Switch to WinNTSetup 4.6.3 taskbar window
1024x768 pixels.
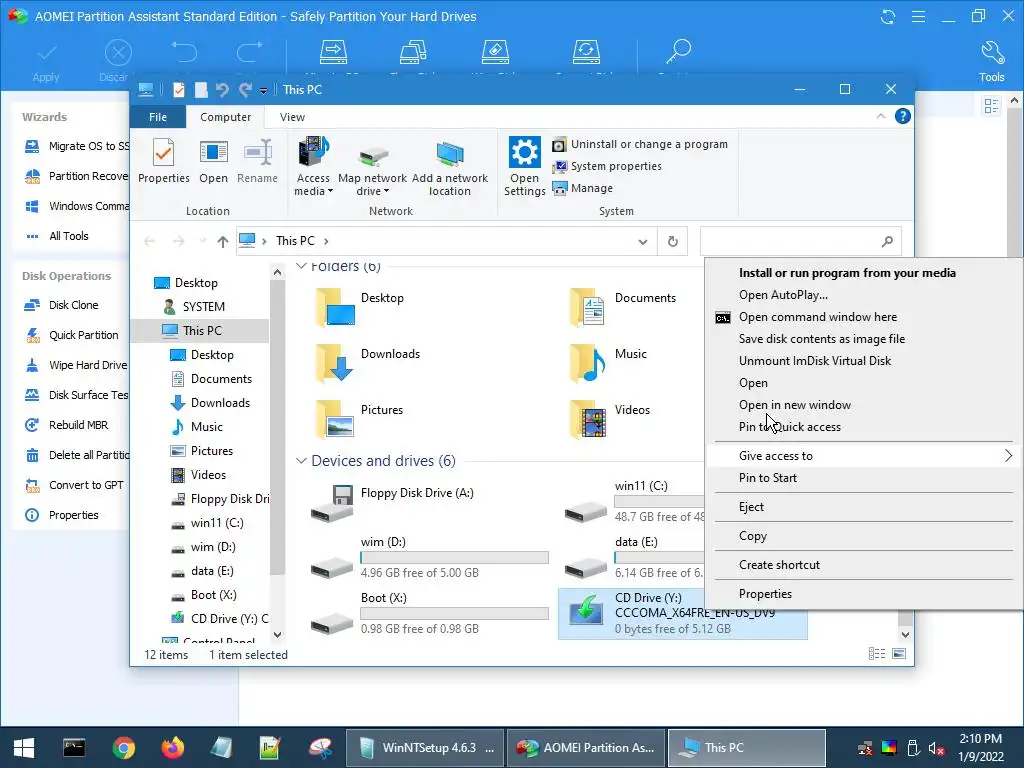click(x=424, y=748)
